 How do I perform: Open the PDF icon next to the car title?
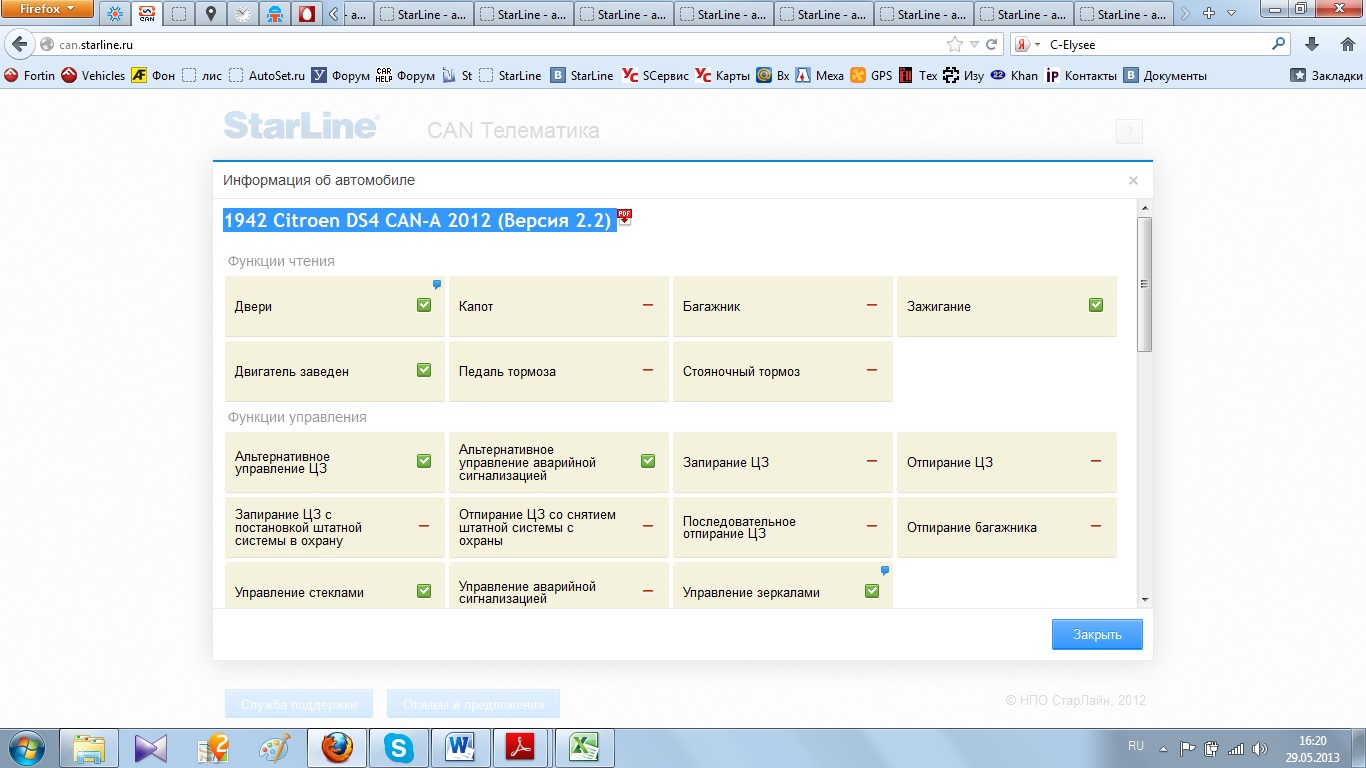tap(625, 217)
